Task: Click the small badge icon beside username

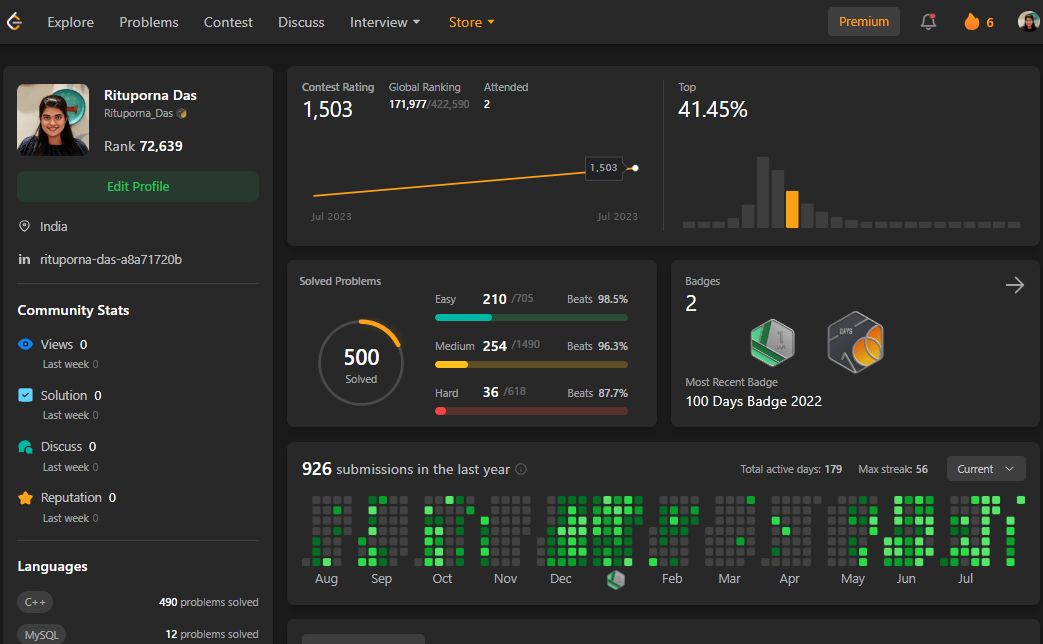Action: click(x=182, y=114)
